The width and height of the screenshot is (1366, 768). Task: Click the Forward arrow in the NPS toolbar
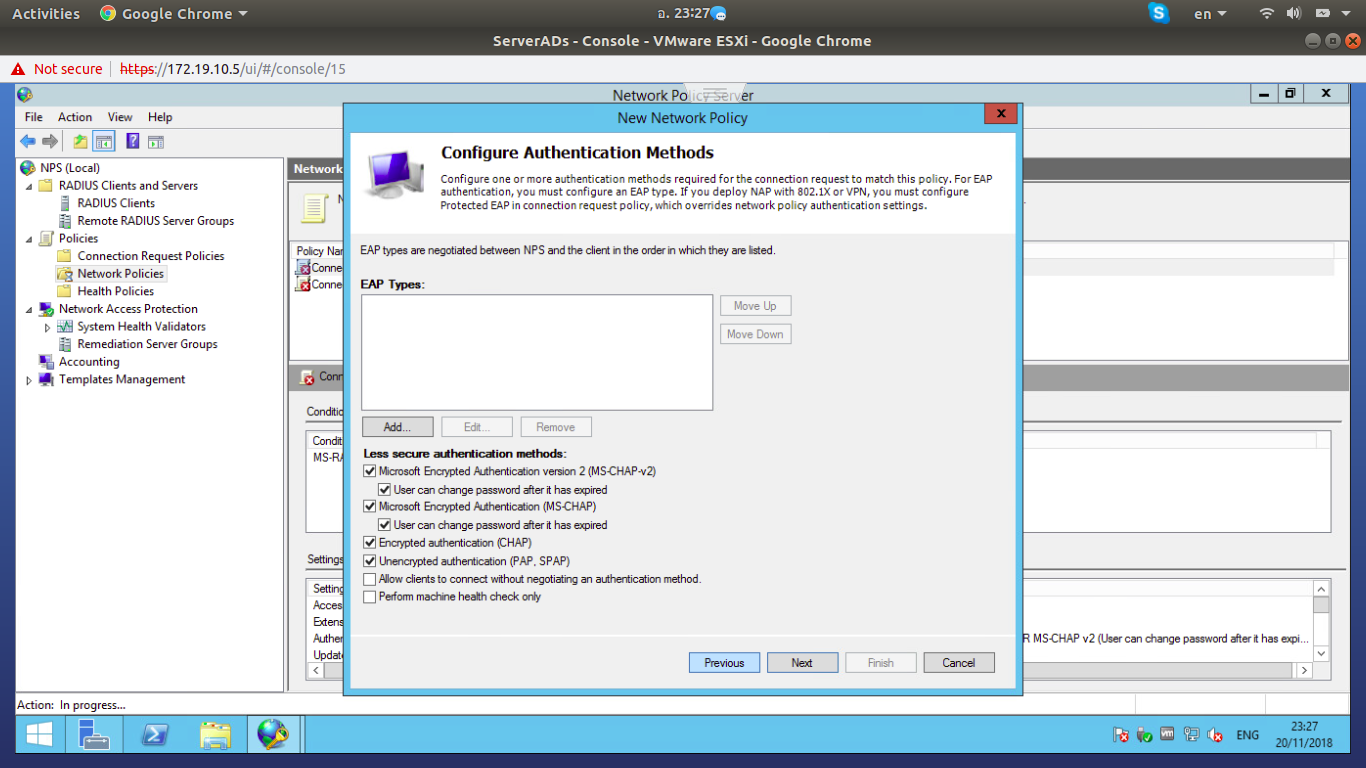[x=50, y=141]
